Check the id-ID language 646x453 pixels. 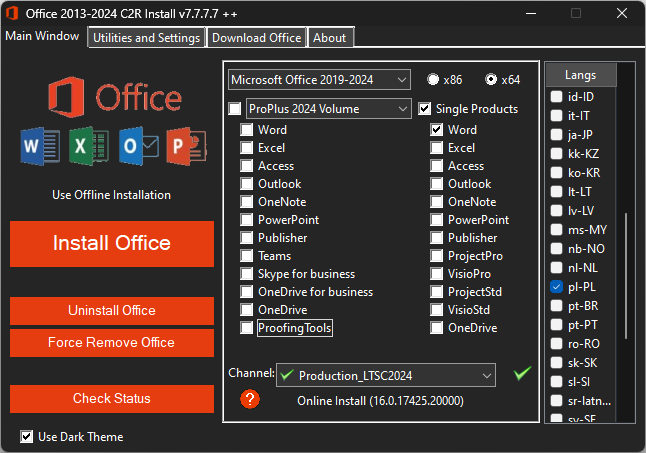556,97
